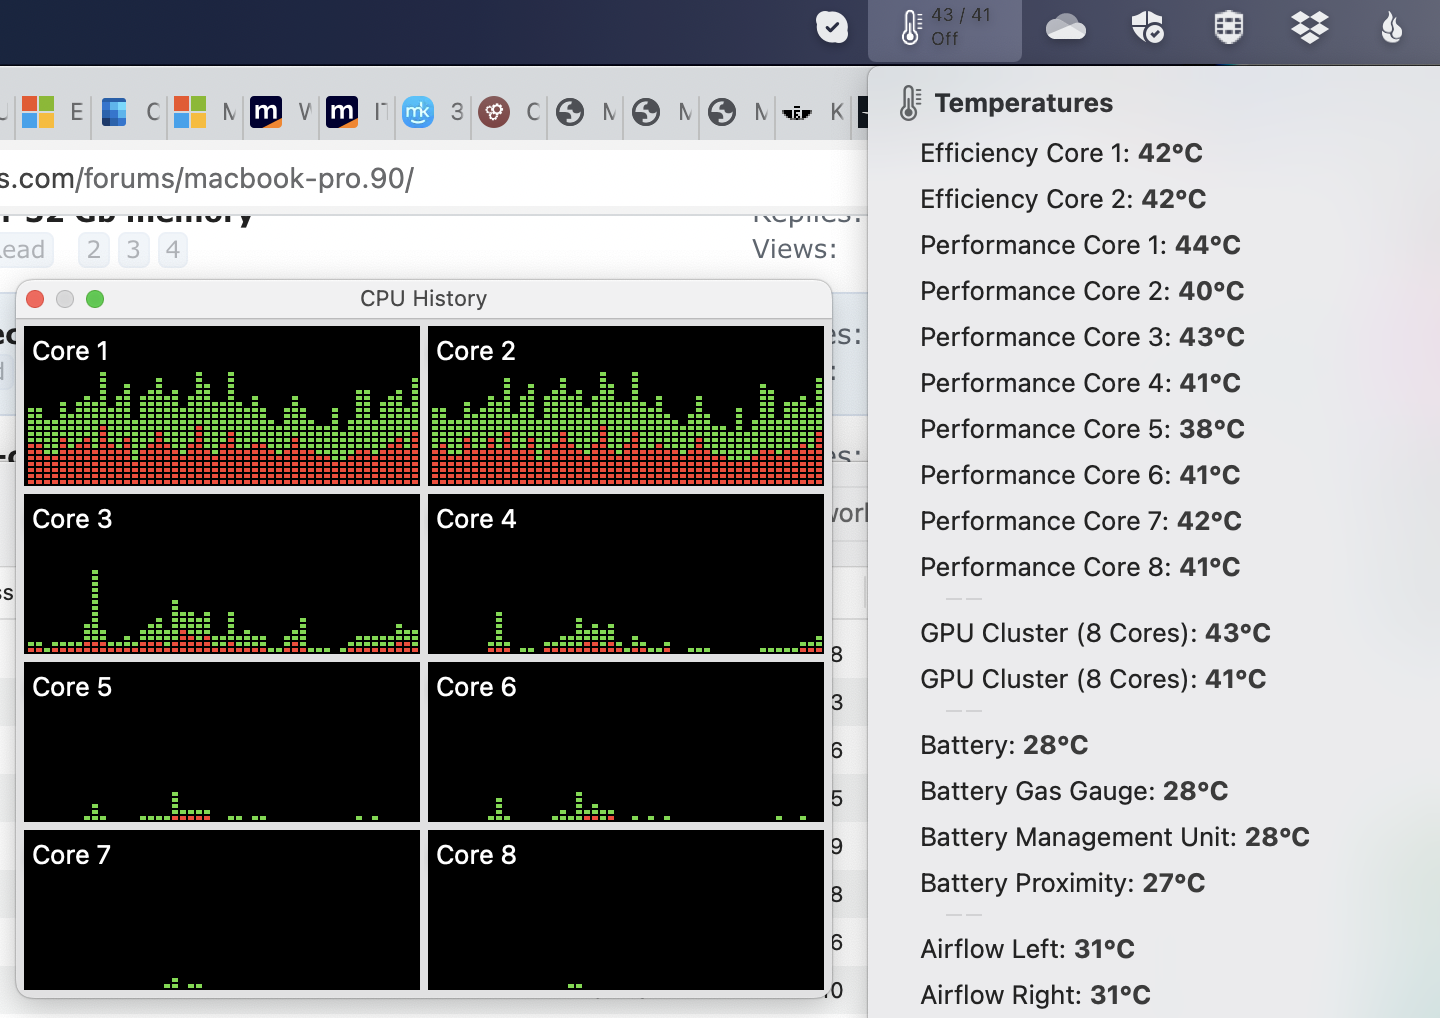This screenshot has width=1440, height=1018.
Task: Select the GPU Cluster (8 Cores): 43°C row
Action: click(1154, 633)
